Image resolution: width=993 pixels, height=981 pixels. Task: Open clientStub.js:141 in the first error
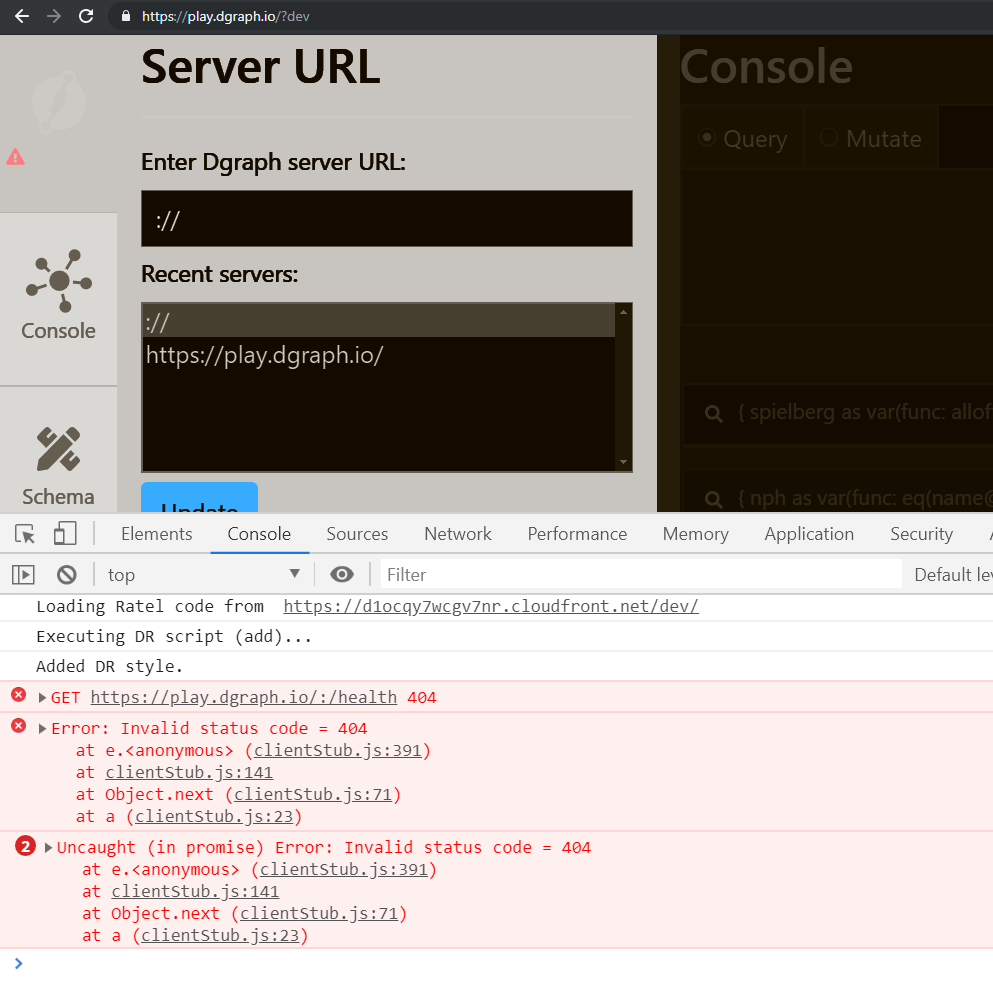(189, 773)
